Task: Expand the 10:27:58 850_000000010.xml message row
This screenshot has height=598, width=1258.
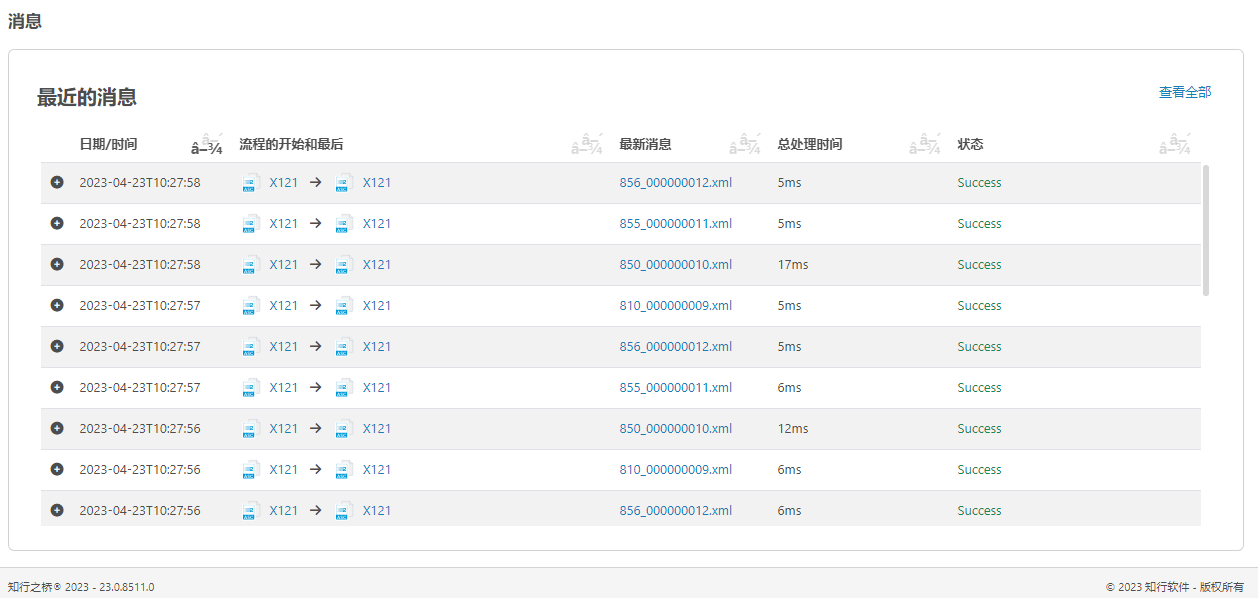Action: click(x=57, y=265)
